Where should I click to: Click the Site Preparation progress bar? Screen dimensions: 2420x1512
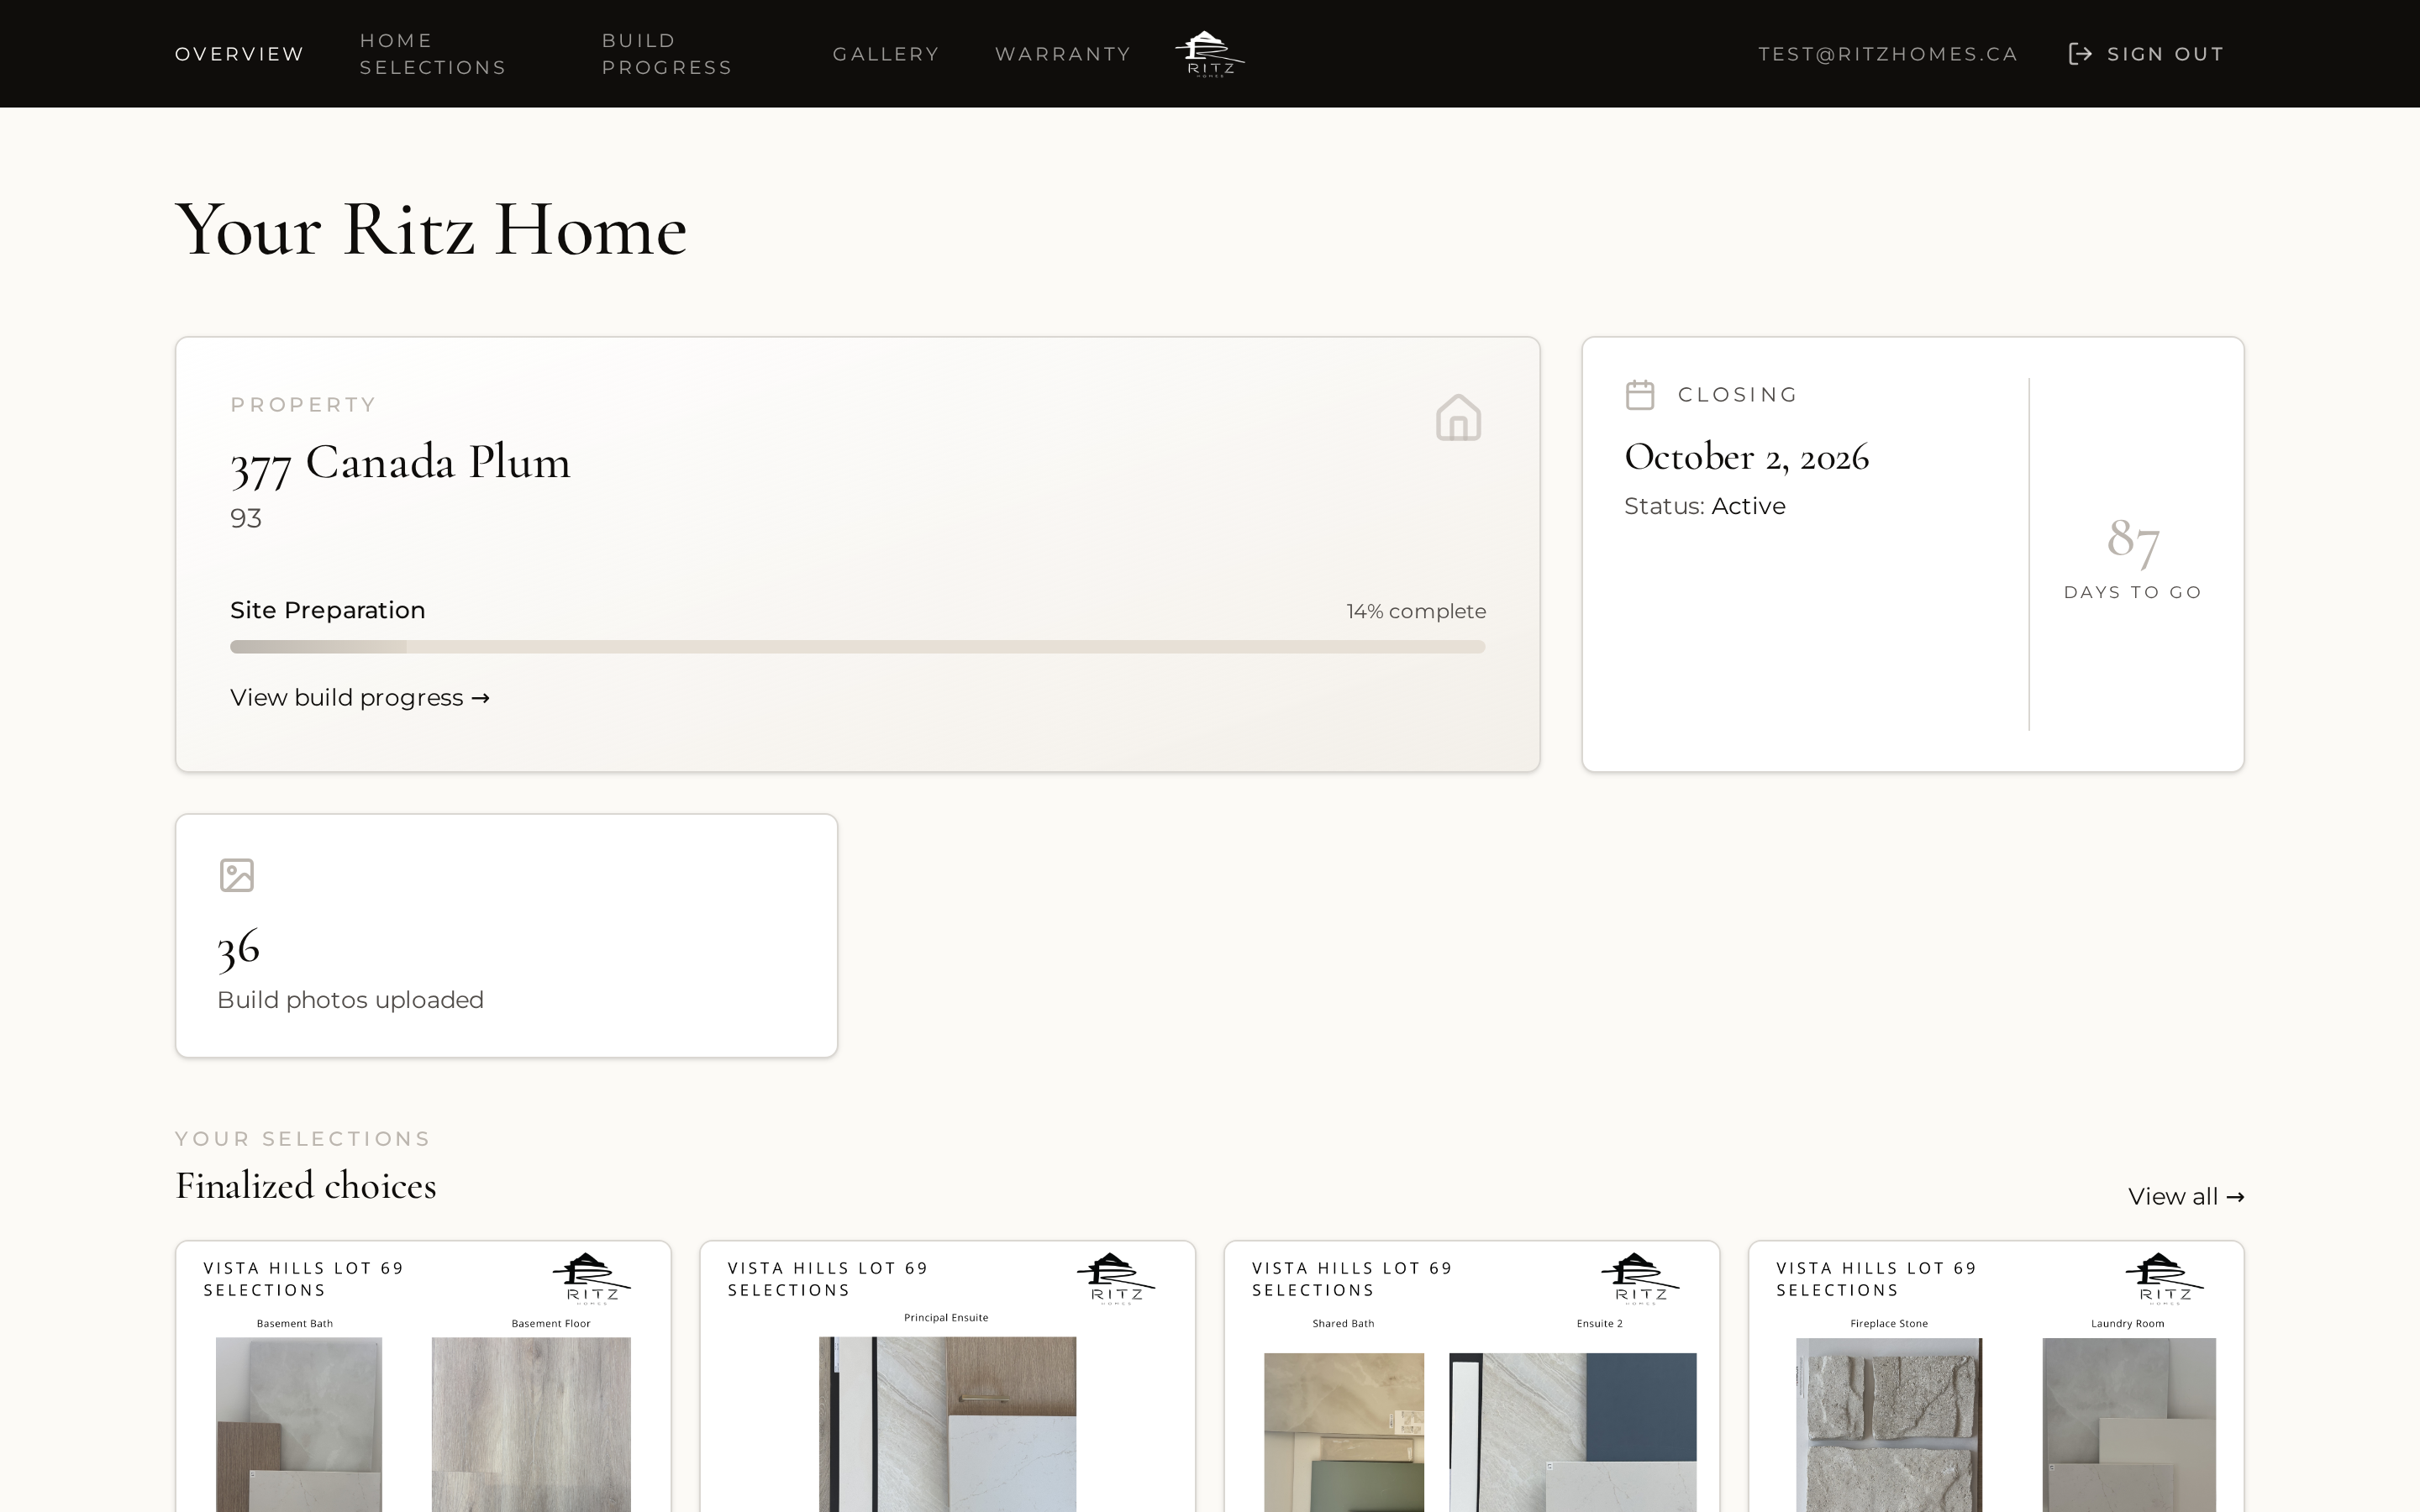[x=857, y=647]
